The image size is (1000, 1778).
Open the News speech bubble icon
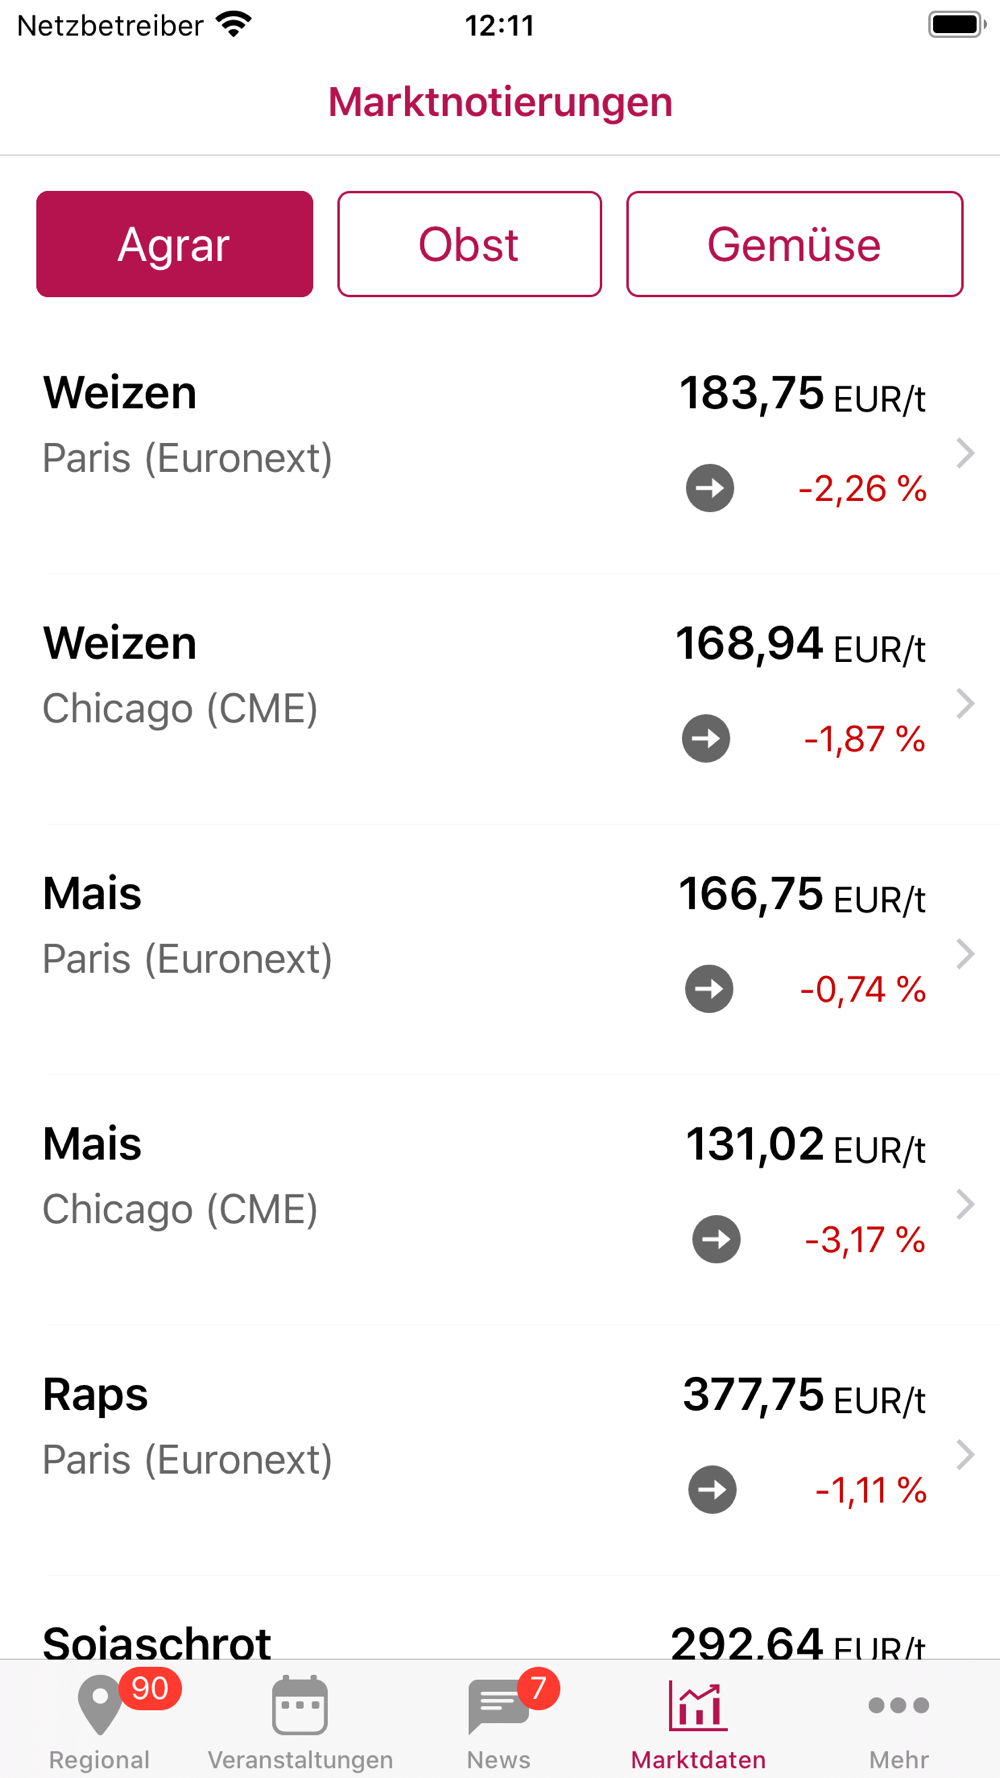click(498, 1706)
